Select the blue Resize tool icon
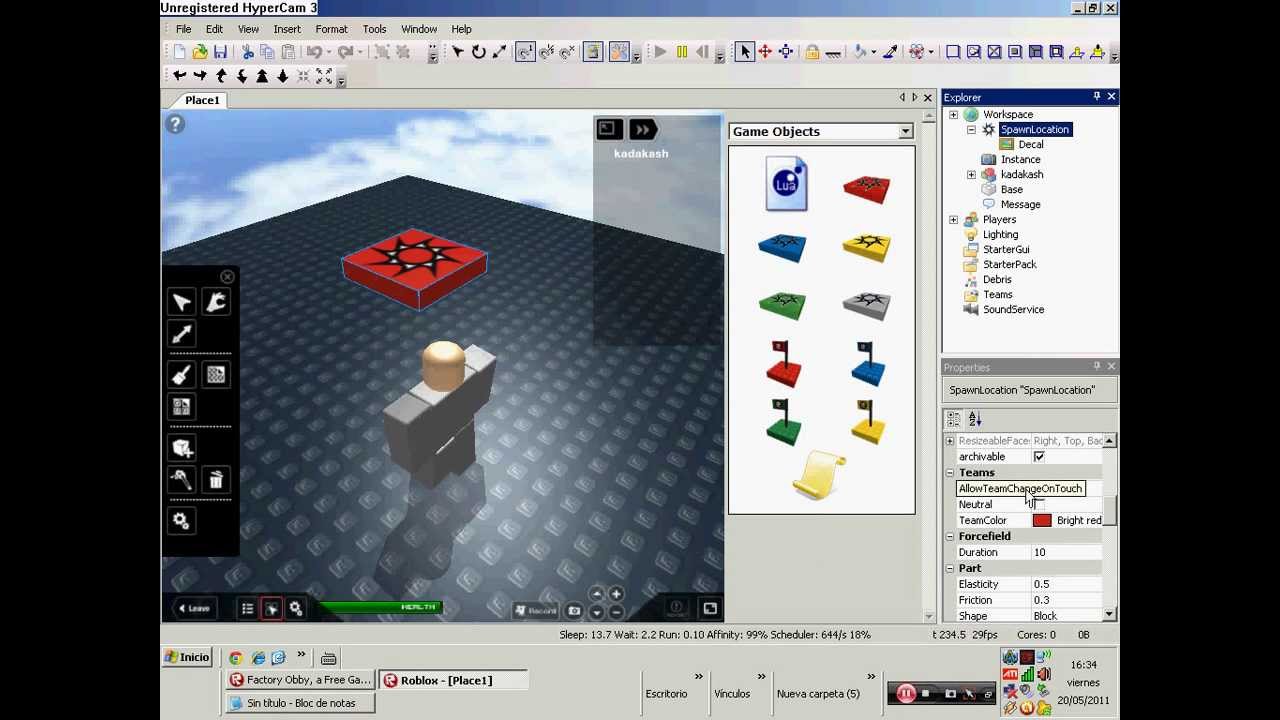 [786, 52]
